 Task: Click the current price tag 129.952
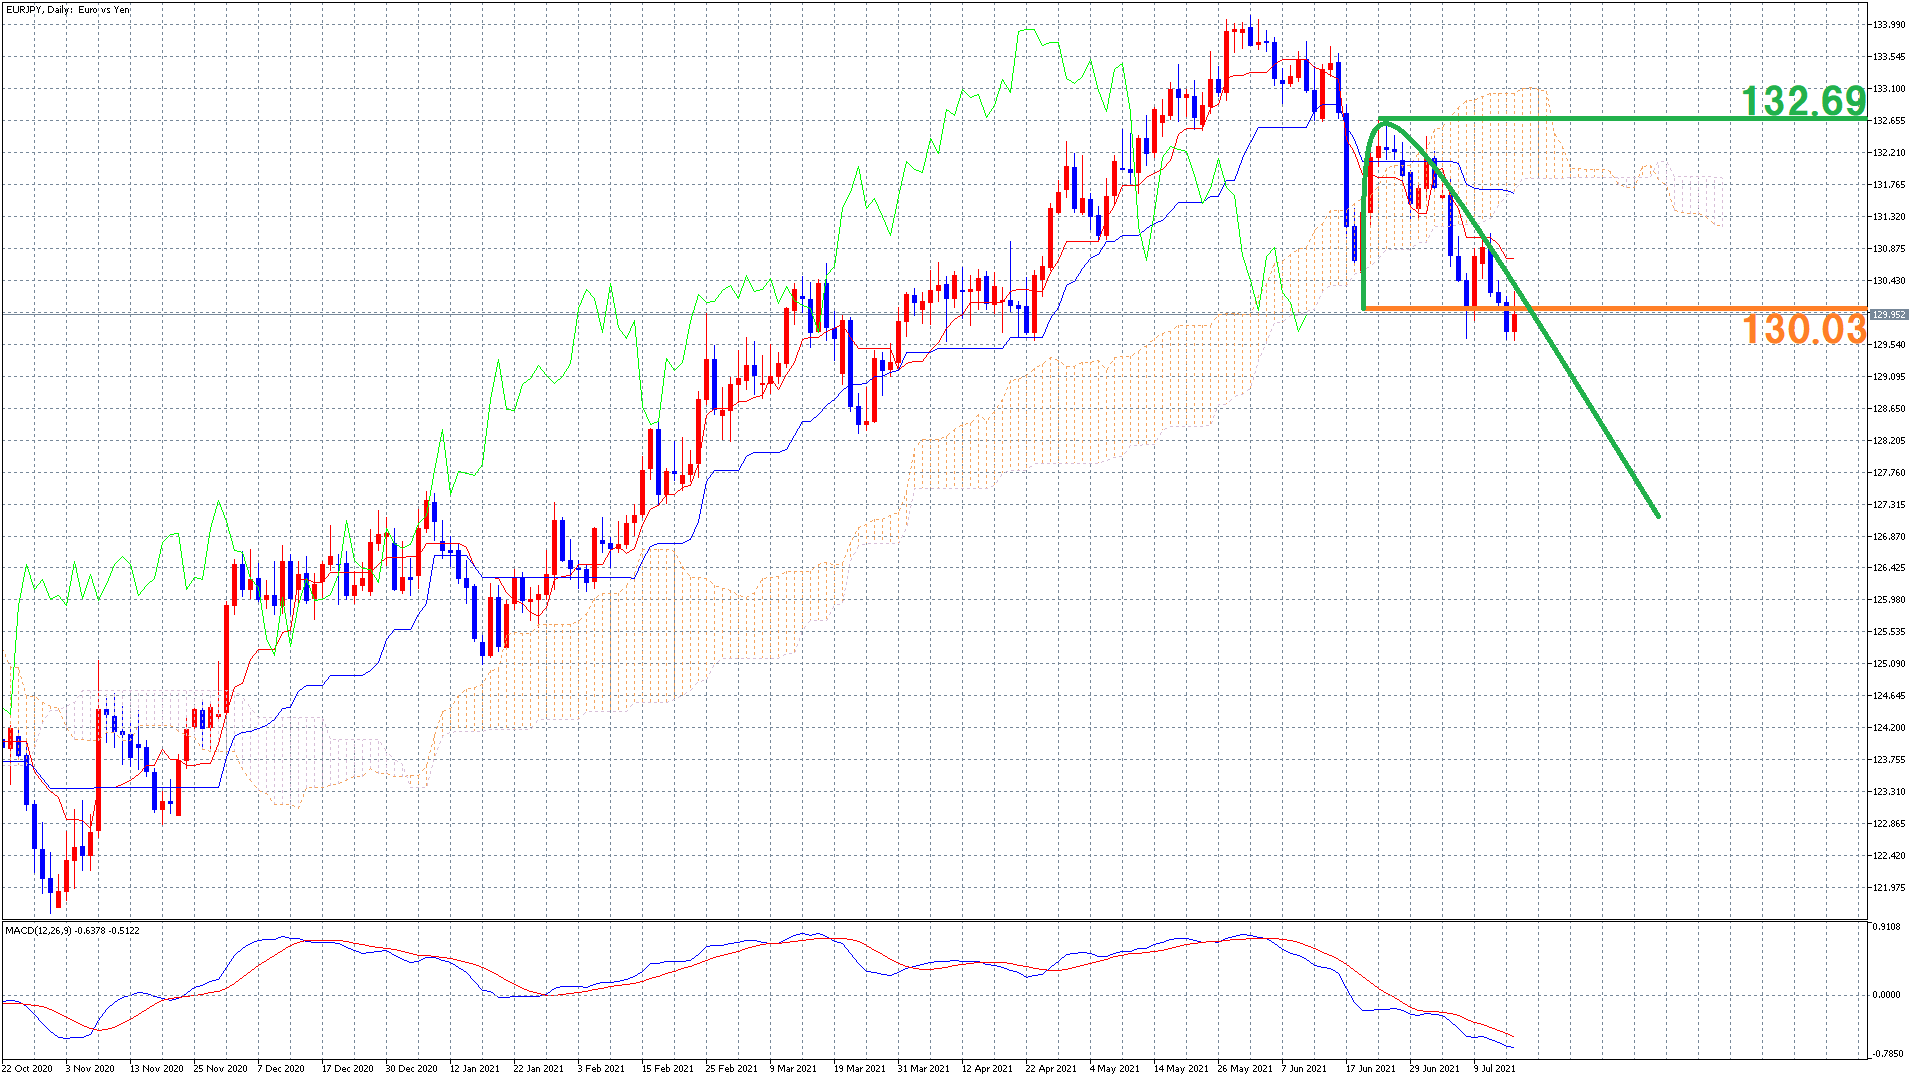coord(1889,314)
